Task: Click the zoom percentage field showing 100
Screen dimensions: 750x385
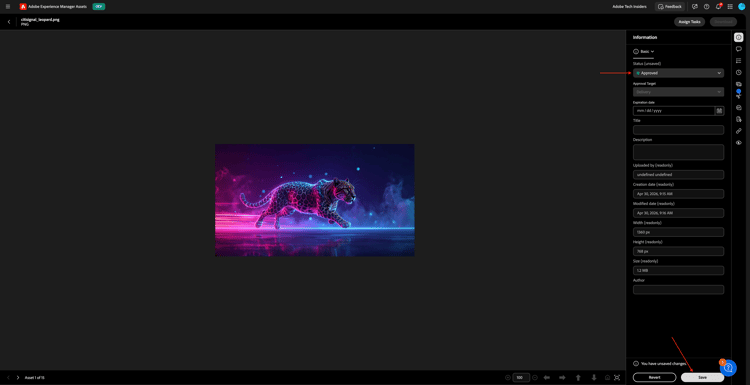Action: pyautogui.click(x=521, y=377)
